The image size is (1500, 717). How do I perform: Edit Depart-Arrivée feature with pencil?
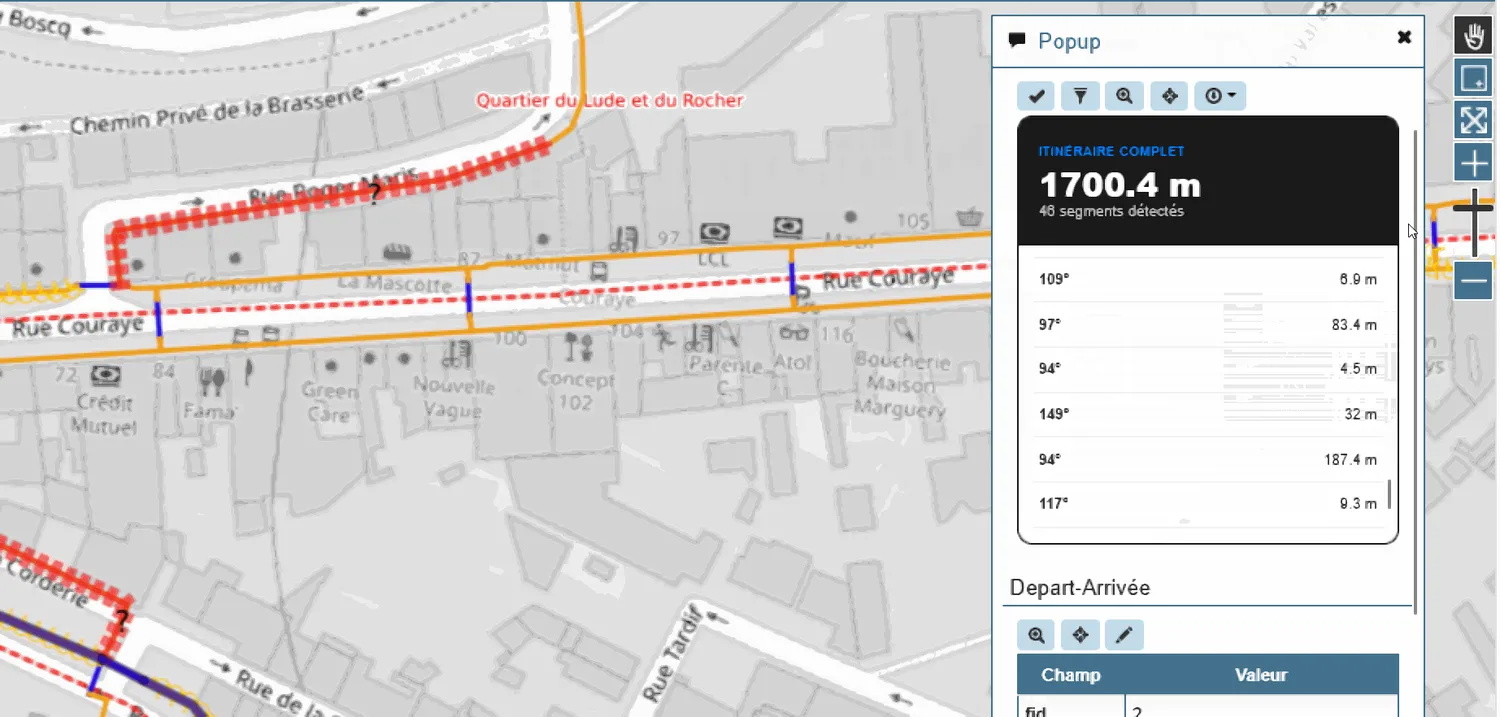click(x=1124, y=634)
